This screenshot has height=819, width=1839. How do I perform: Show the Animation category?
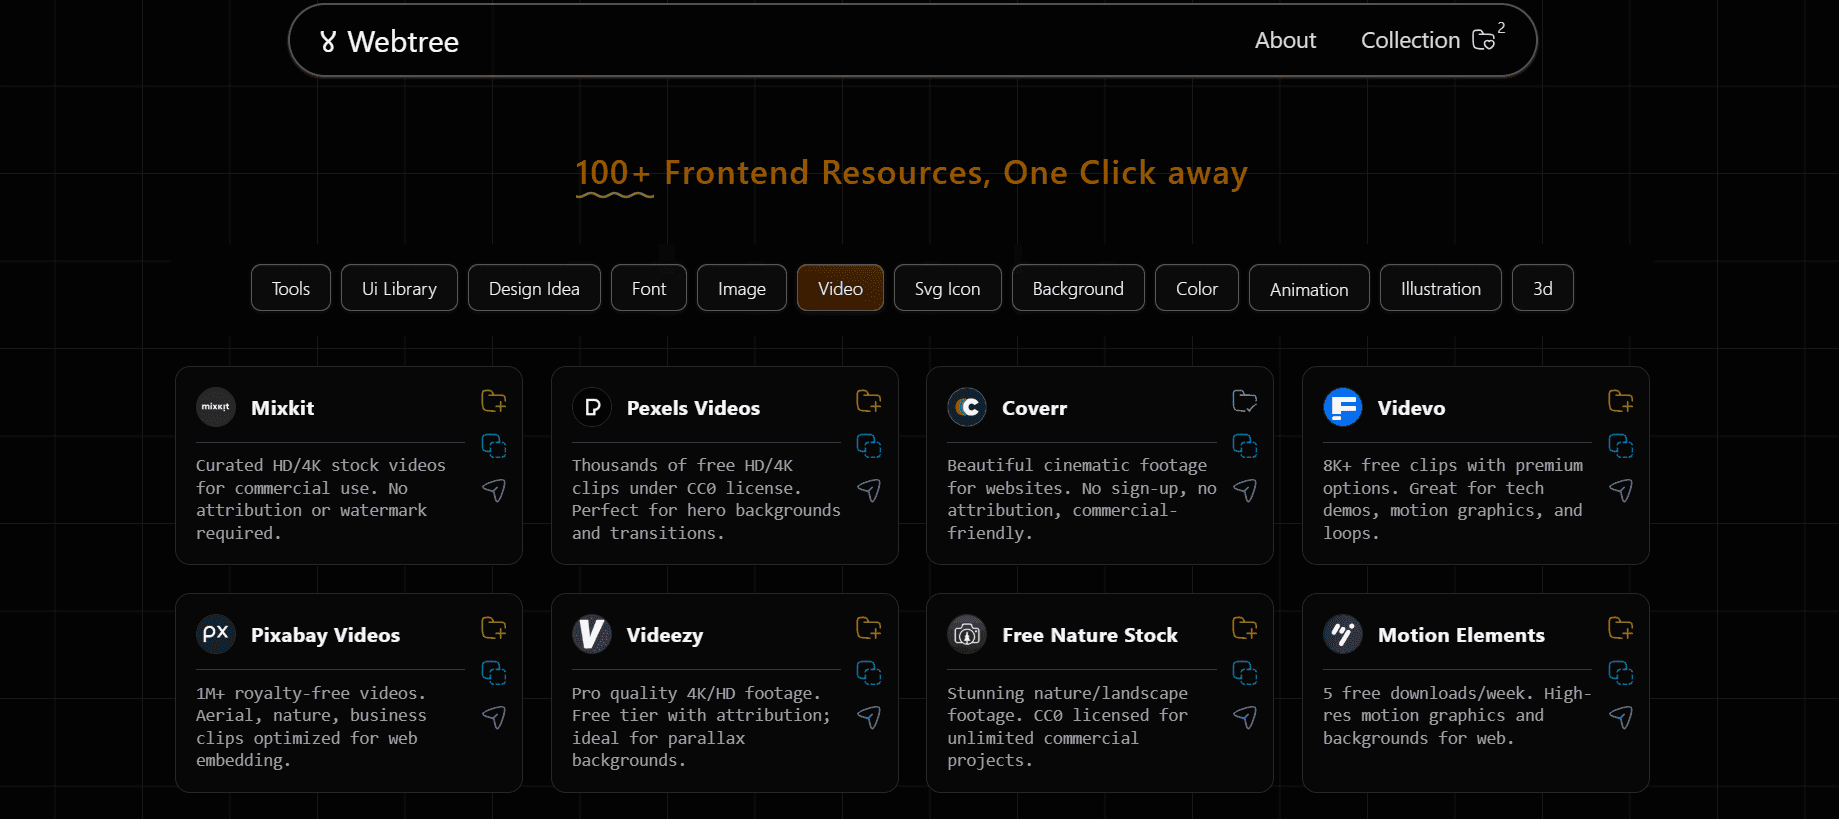(x=1309, y=288)
